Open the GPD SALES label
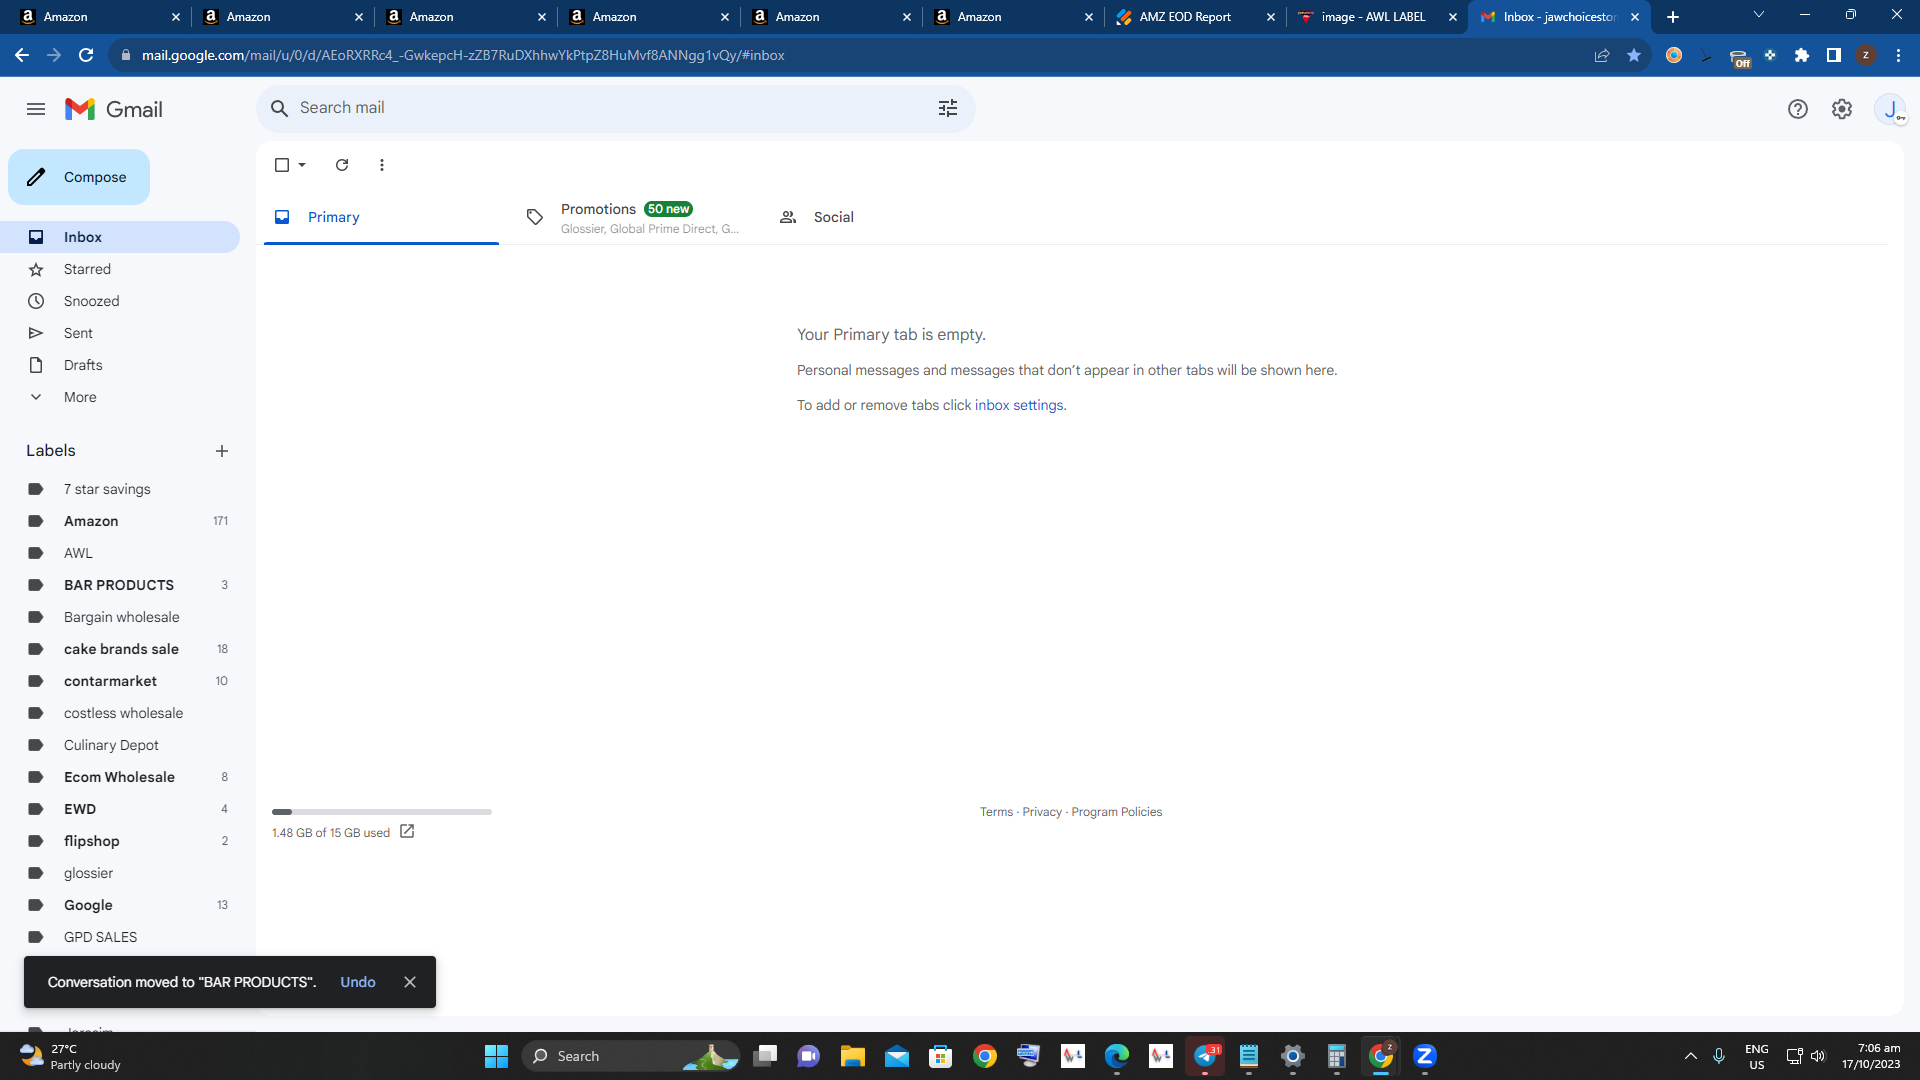Image resolution: width=1920 pixels, height=1080 pixels. click(x=120, y=937)
